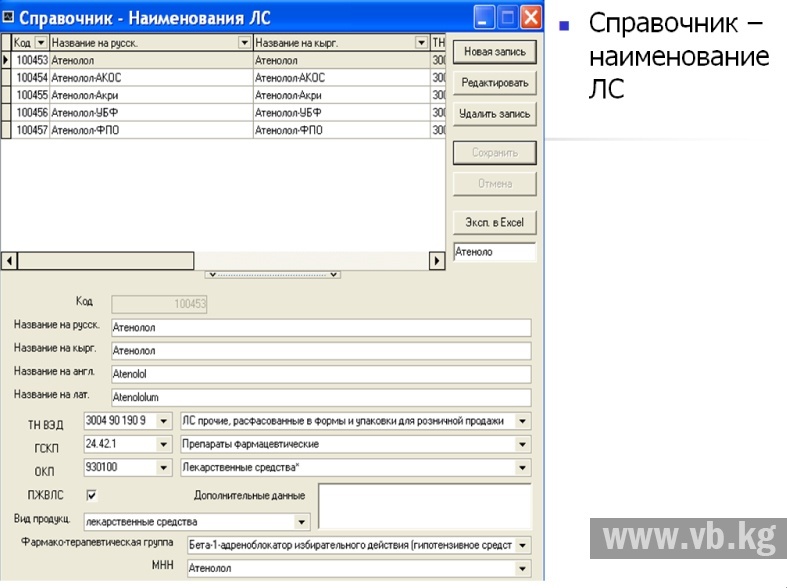
Task: Close the Справочник - Наименования ЛС window
Action: (x=531, y=18)
